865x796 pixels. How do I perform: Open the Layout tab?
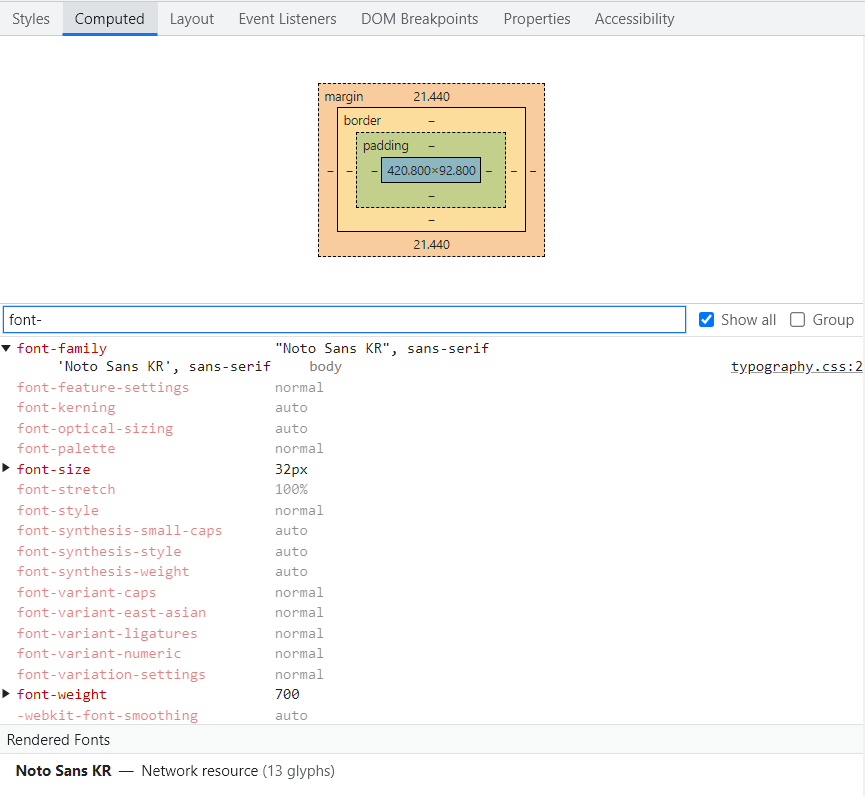point(192,19)
